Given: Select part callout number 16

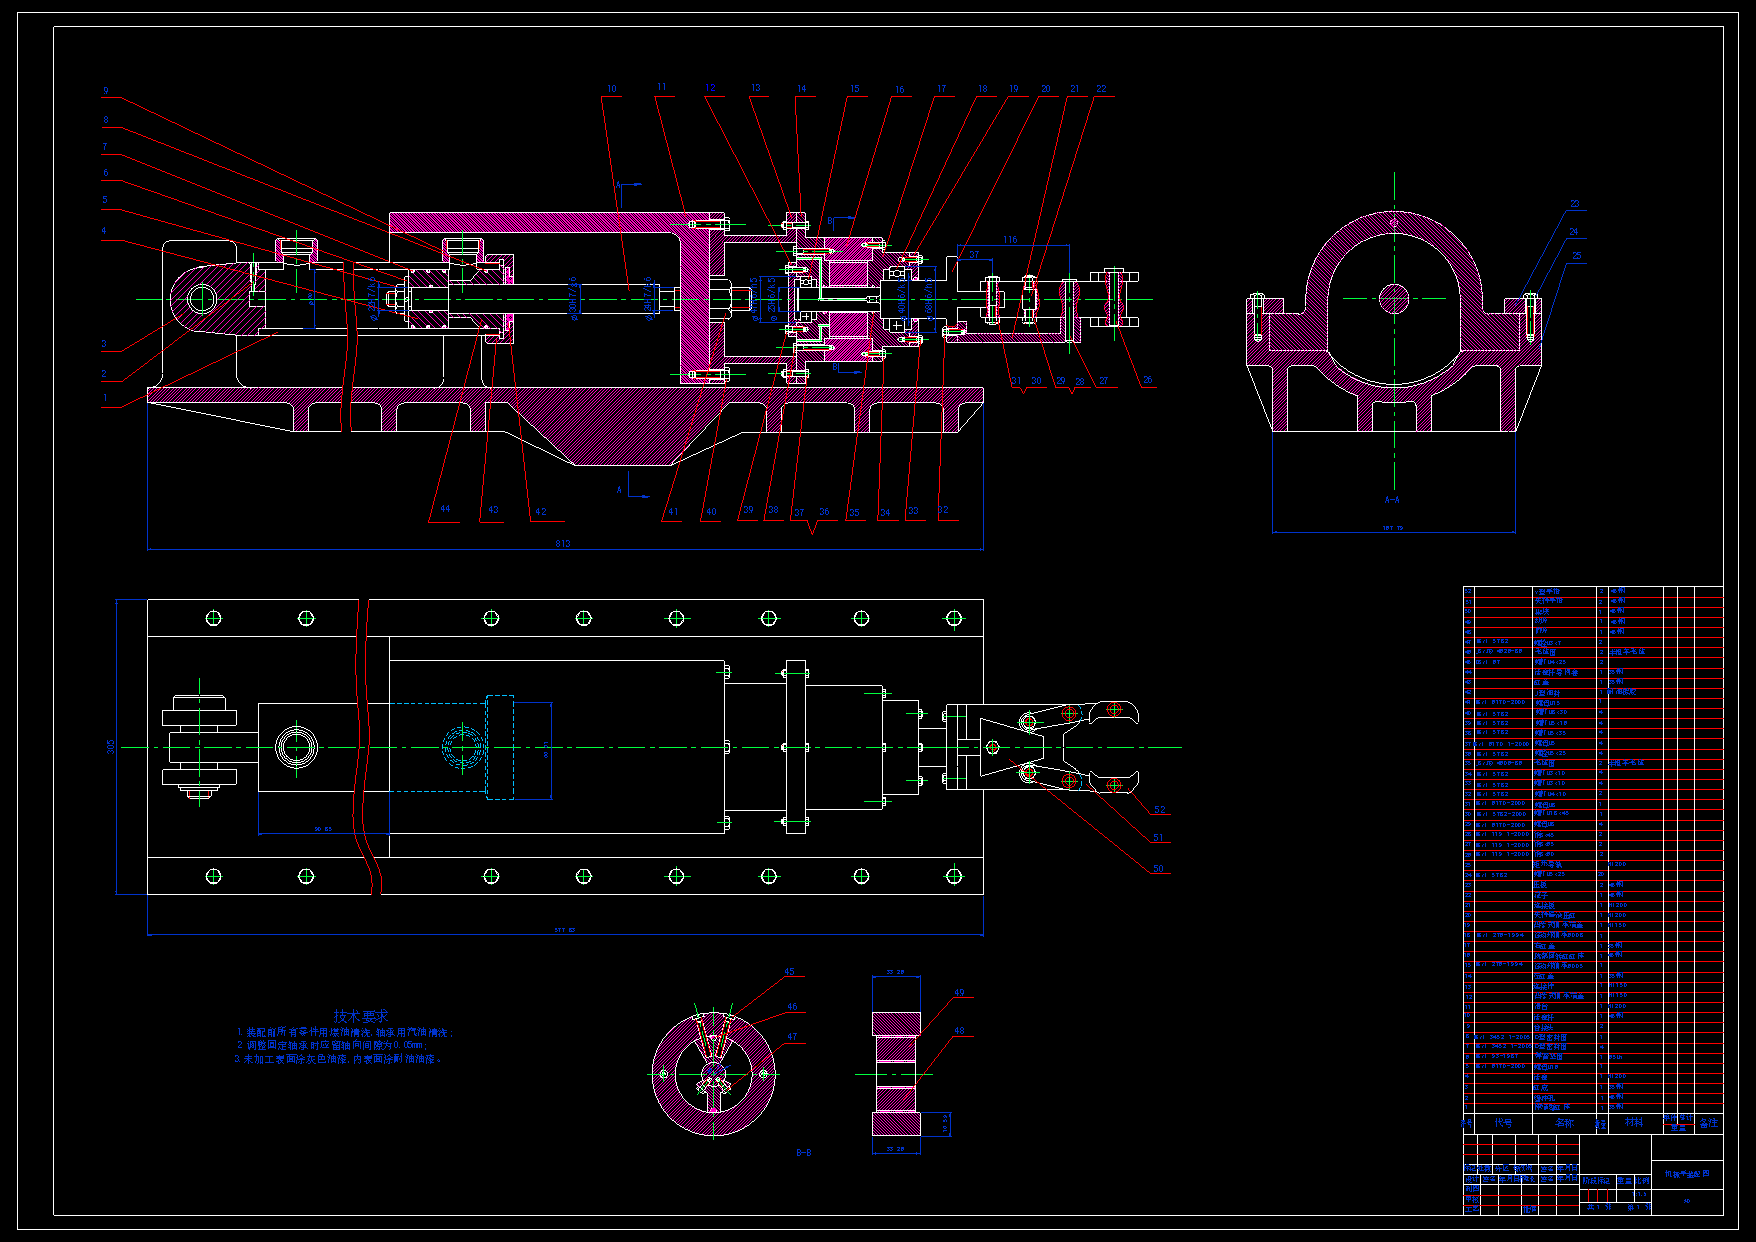Looking at the screenshot, I should tap(899, 90).
